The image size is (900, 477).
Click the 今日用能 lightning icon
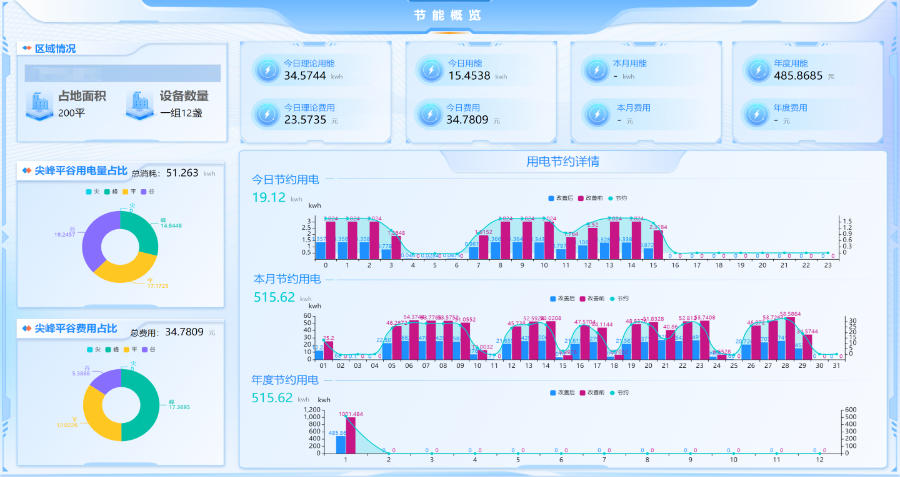[x=430, y=69]
